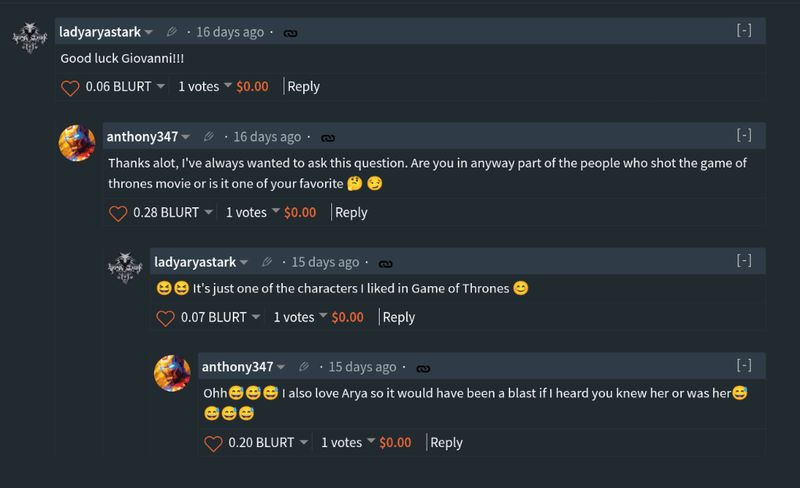Open votes dropdown on 0.28 BLURT comment
The height and width of the screenshot is (488, 800).
point(275,213)
